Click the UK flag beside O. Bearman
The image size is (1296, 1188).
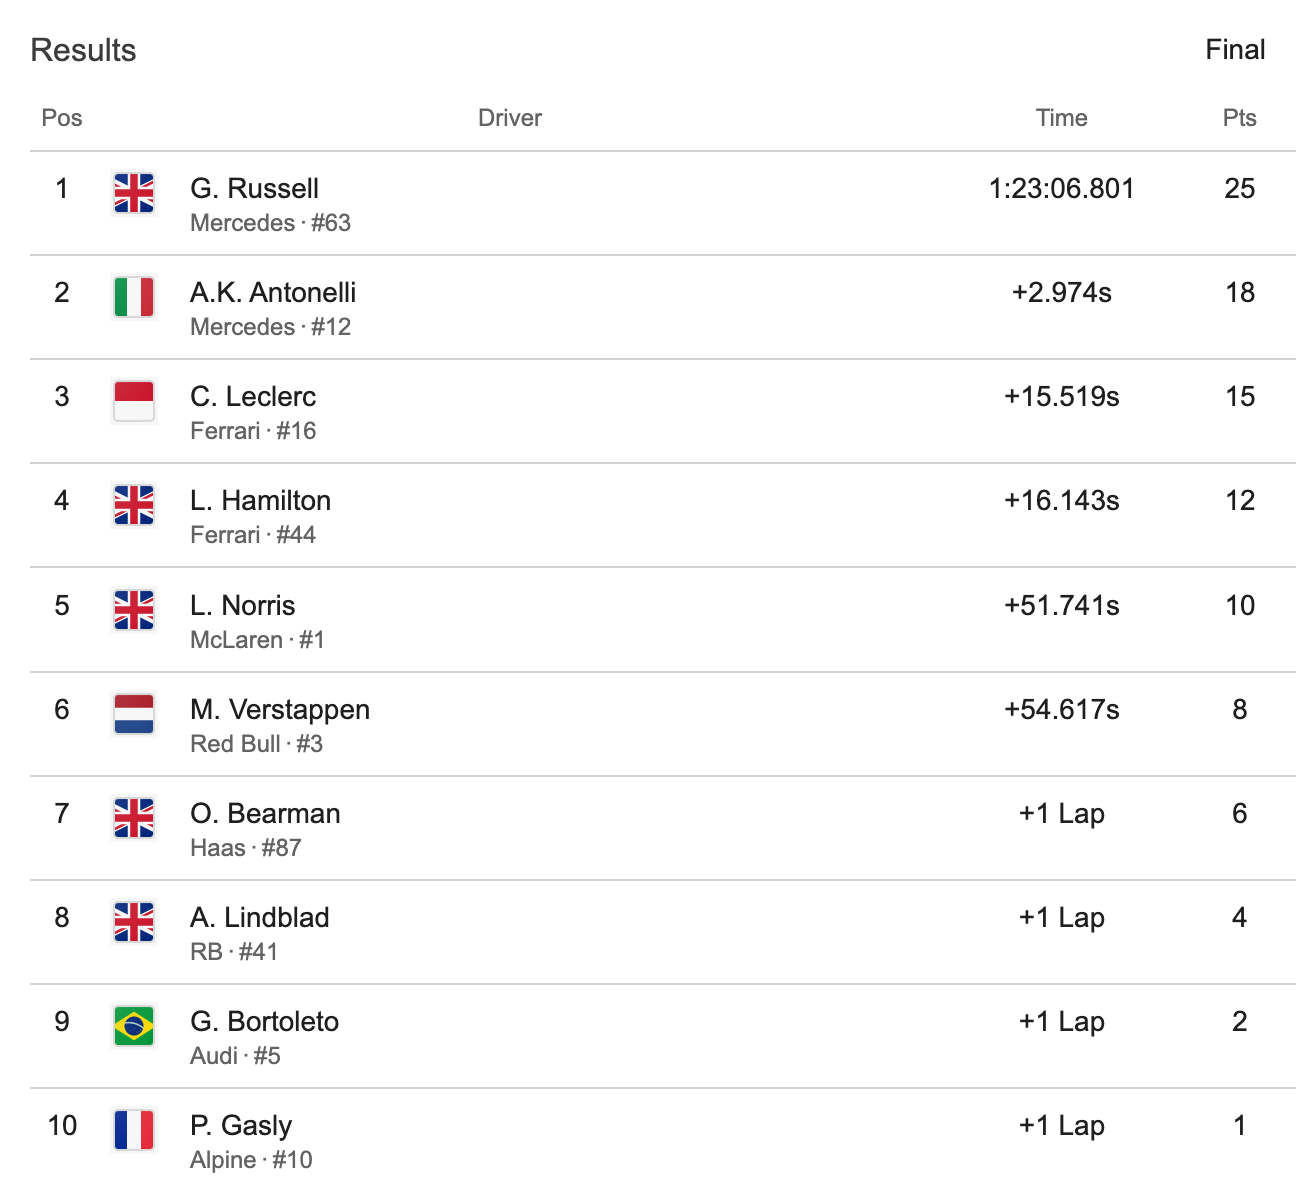pyautogui.click(x=134, y=818)
